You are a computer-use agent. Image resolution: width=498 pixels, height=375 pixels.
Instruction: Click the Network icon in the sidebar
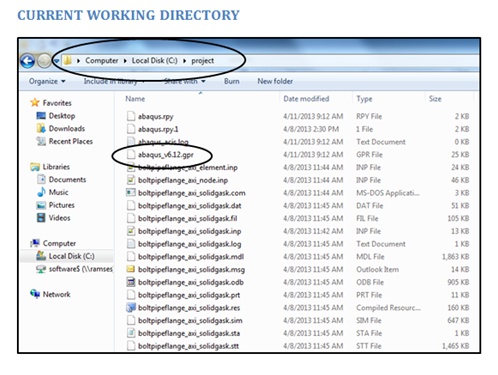point(35,294)
